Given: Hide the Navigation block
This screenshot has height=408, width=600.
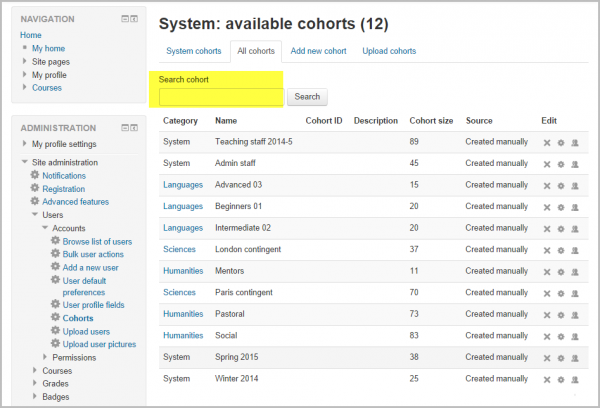Looking at the screenshot, I should pyautogui.click(x=124, y=19).
